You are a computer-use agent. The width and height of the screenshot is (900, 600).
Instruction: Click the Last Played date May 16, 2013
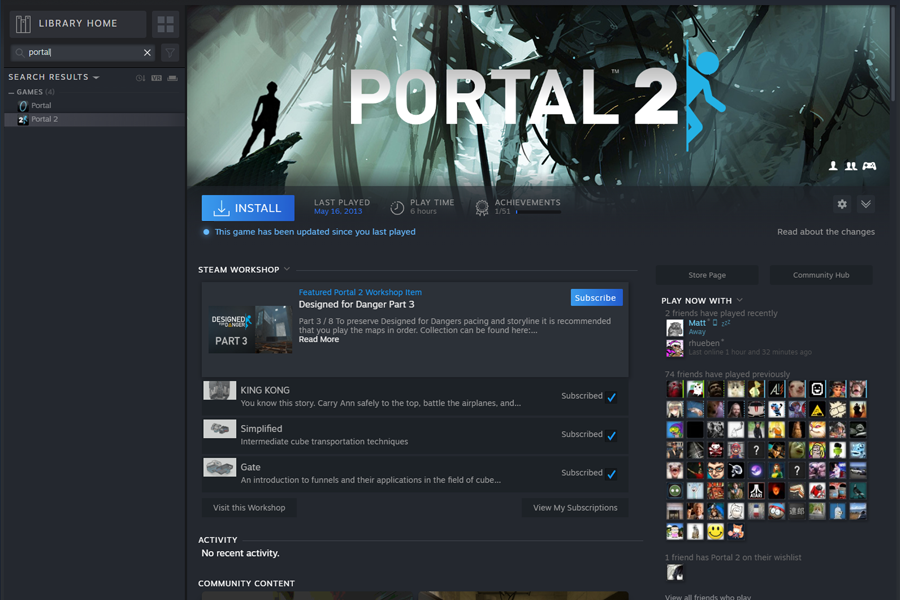(338, 211)
